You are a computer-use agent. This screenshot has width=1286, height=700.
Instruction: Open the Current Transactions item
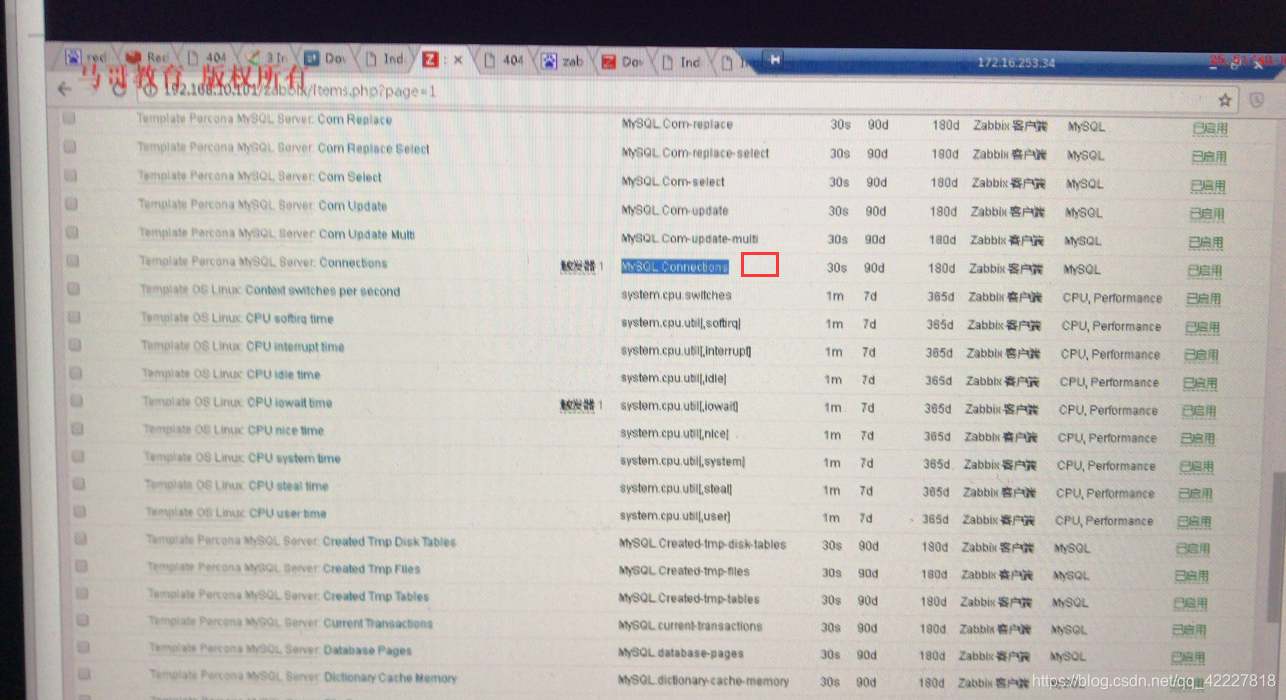click(378, 623)
